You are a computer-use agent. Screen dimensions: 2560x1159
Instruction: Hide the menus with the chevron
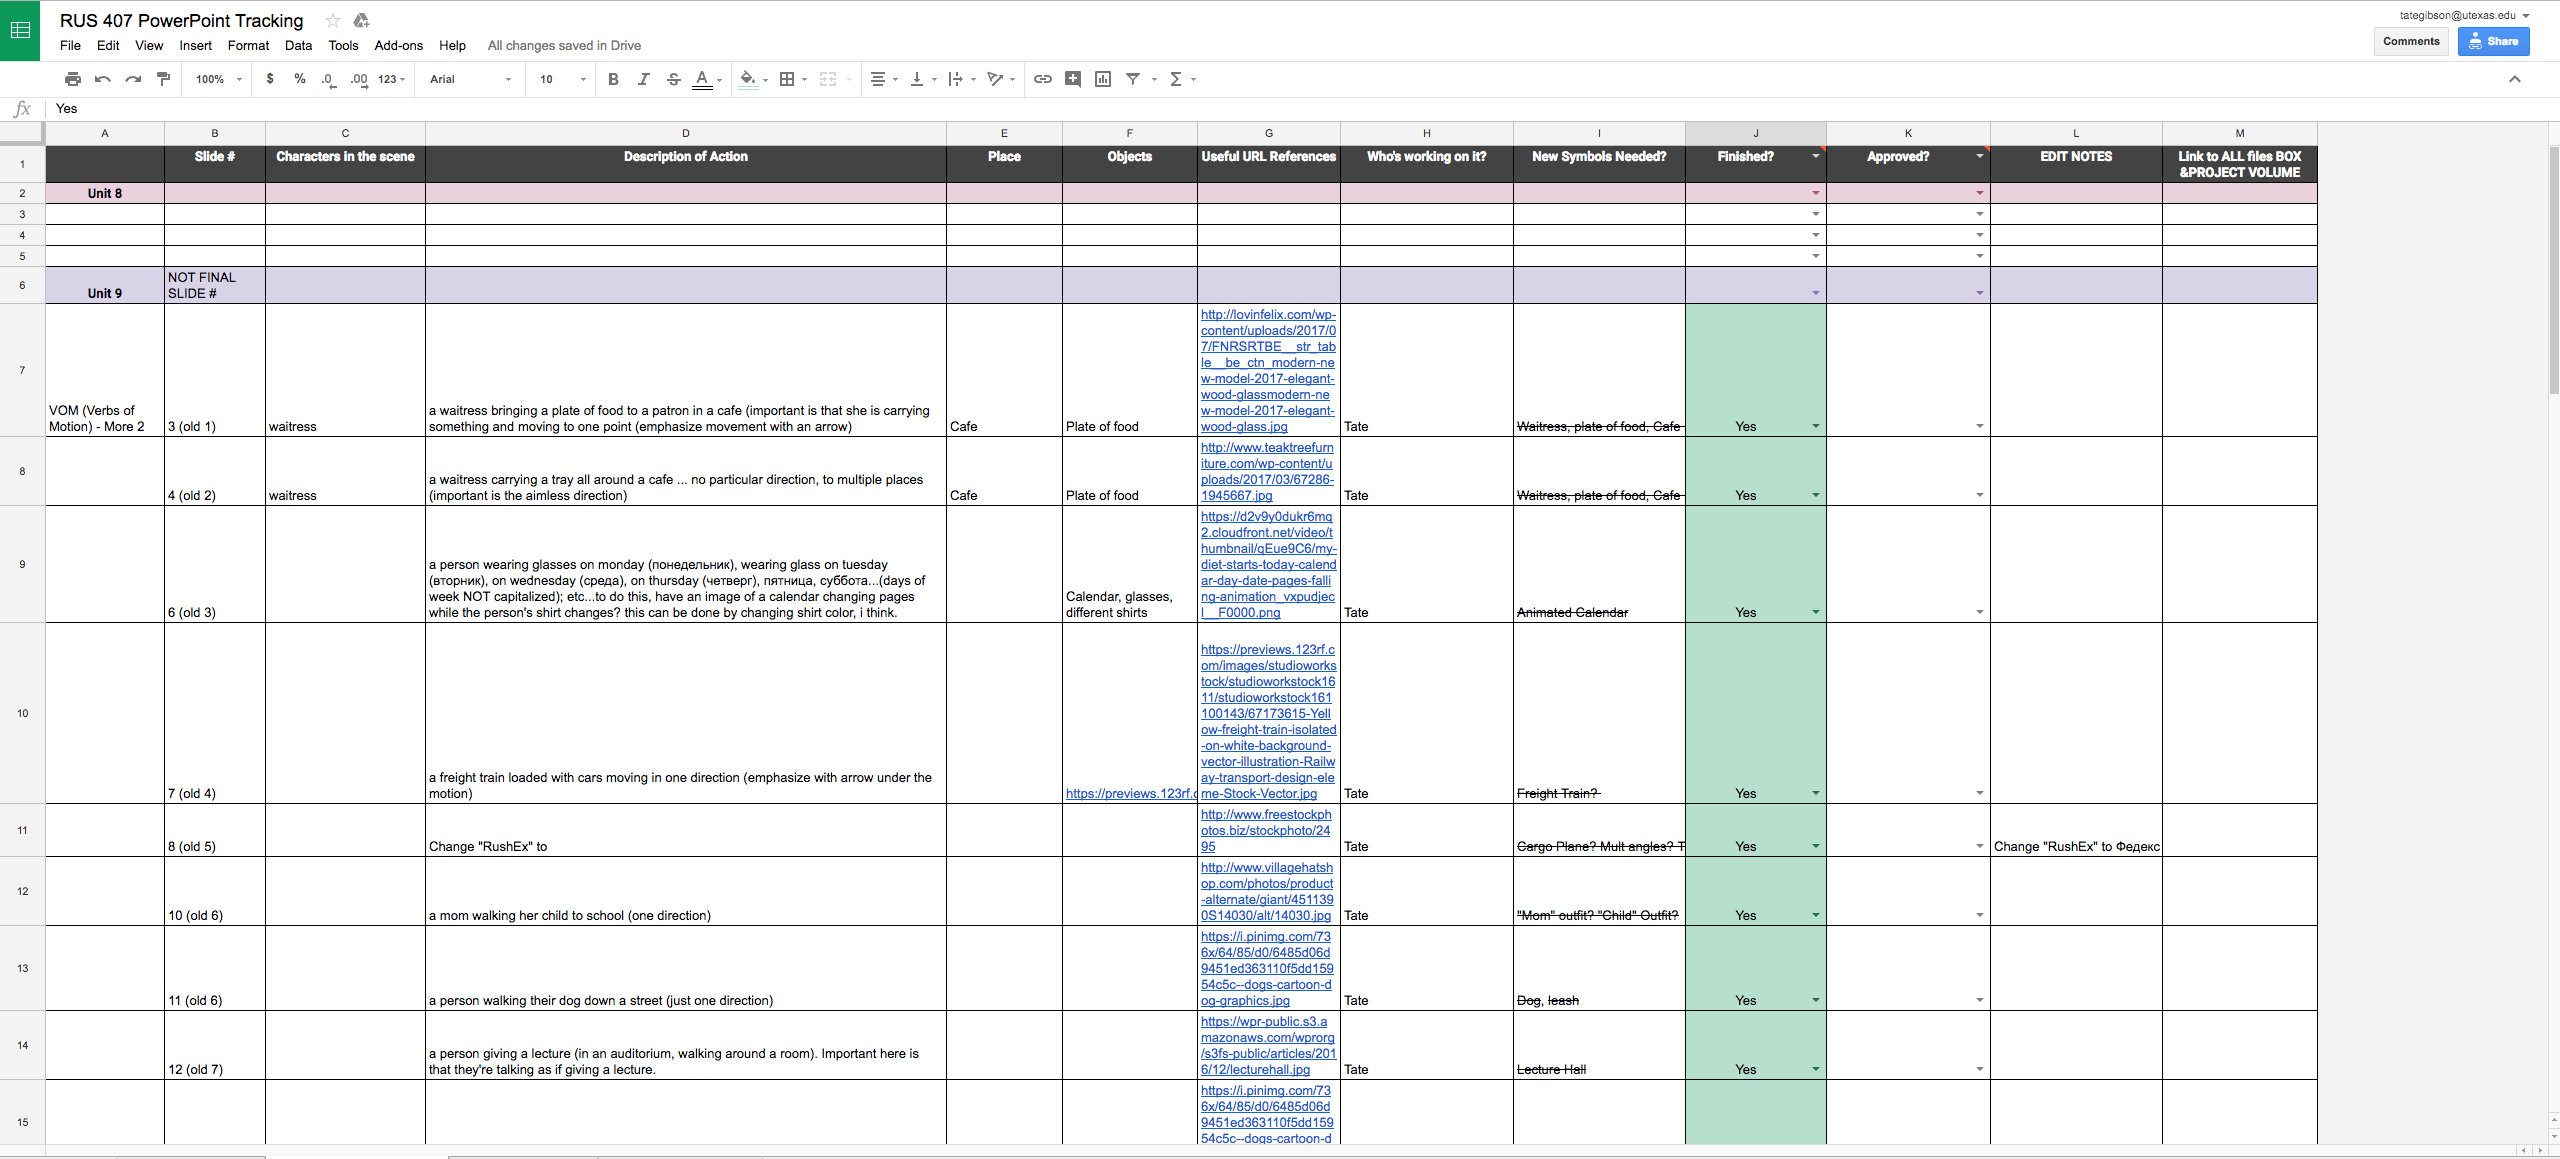[x=2515, y=79]
